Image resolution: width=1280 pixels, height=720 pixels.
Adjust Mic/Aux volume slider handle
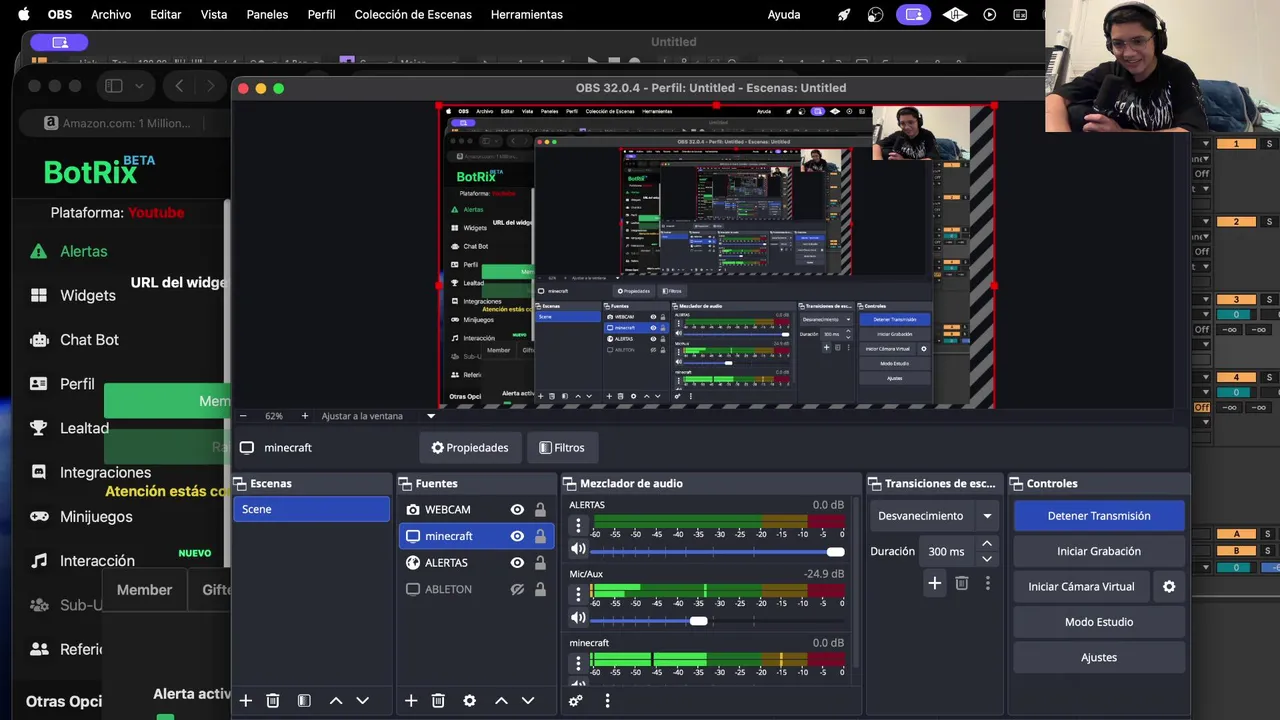point(698,621)
